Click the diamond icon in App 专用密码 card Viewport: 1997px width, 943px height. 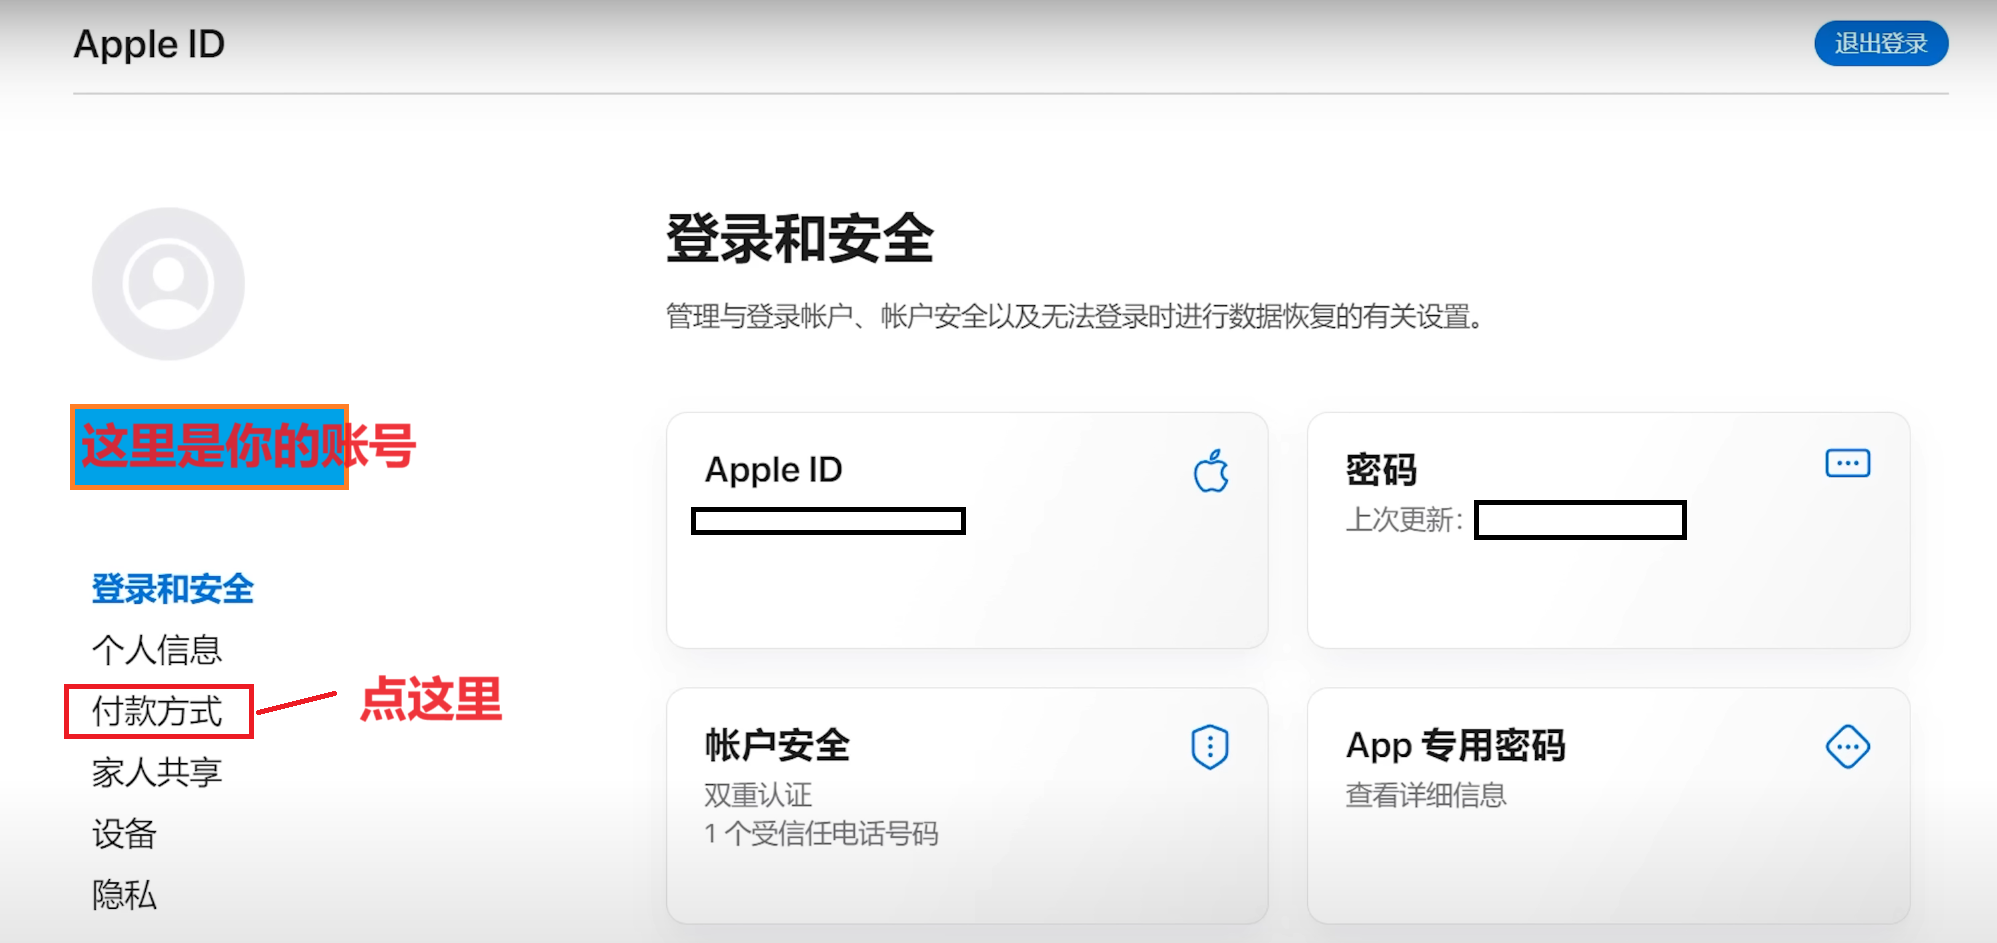click(x=1847, y=747)
